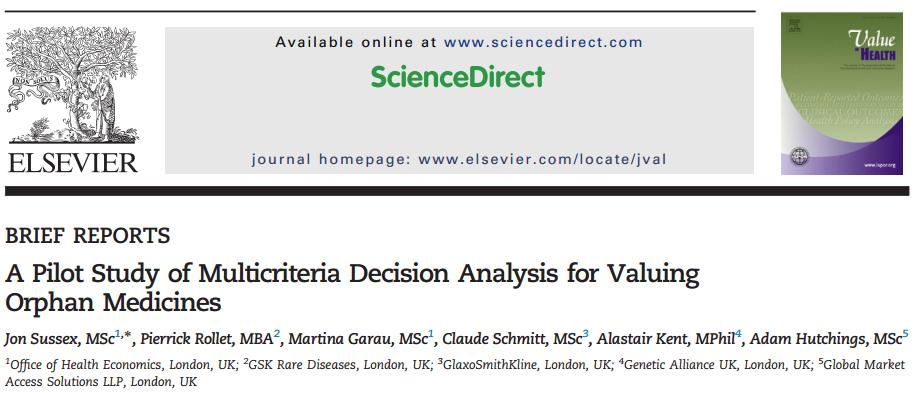
Task: Open the ScienceDirect green logo
Action: [458, 77]
